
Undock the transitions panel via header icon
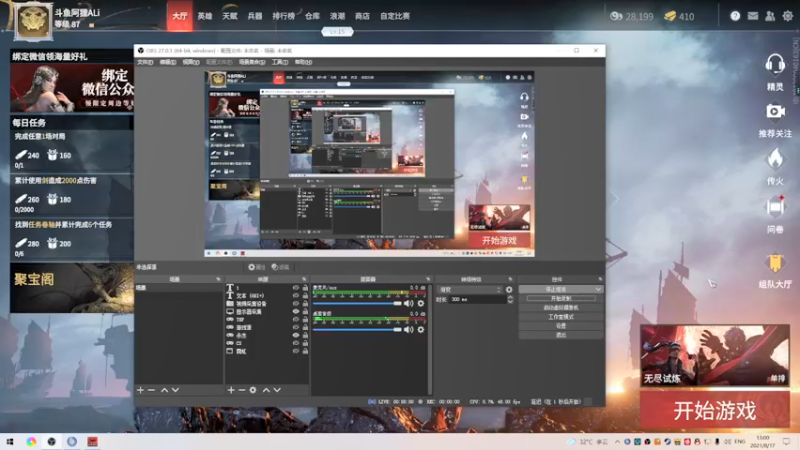(x=510, y=279)
